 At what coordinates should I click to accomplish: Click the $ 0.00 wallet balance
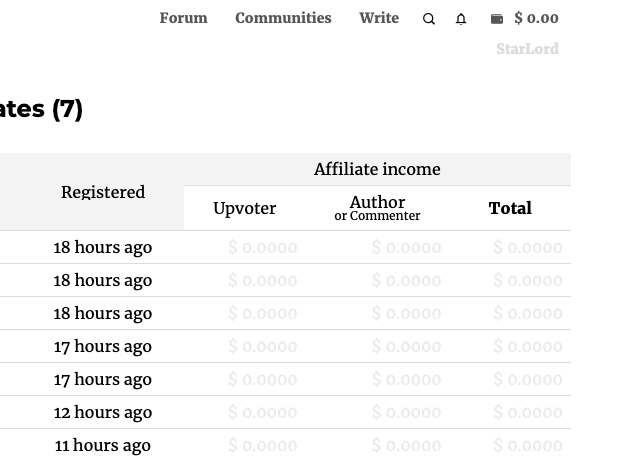coord(536,18)
